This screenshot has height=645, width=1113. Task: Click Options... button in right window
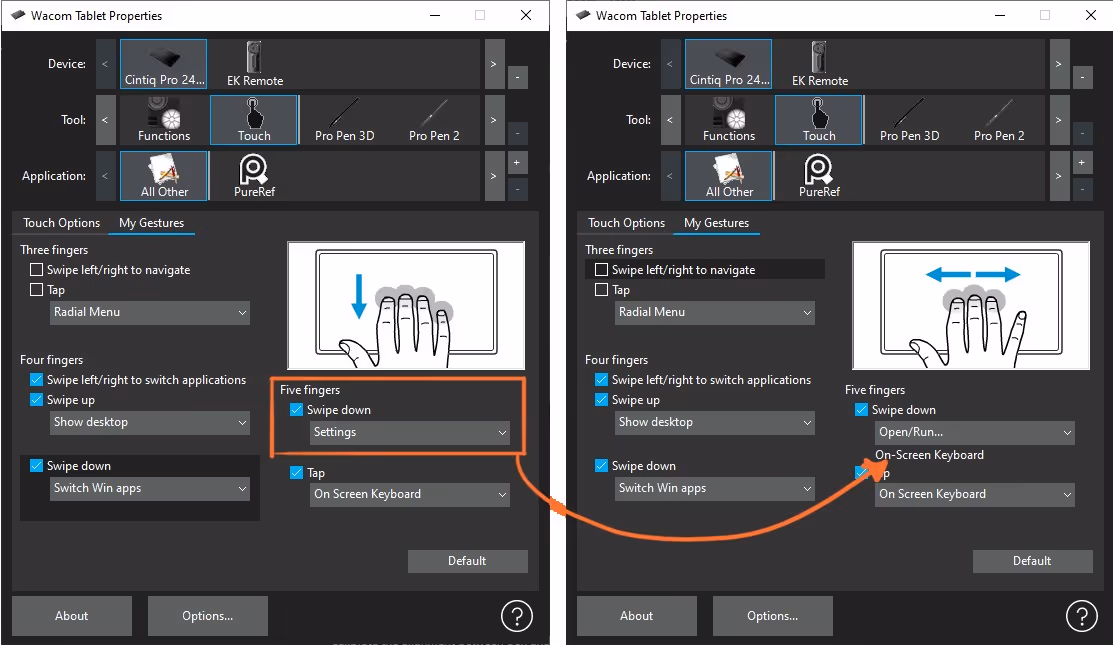pos(772,616)
